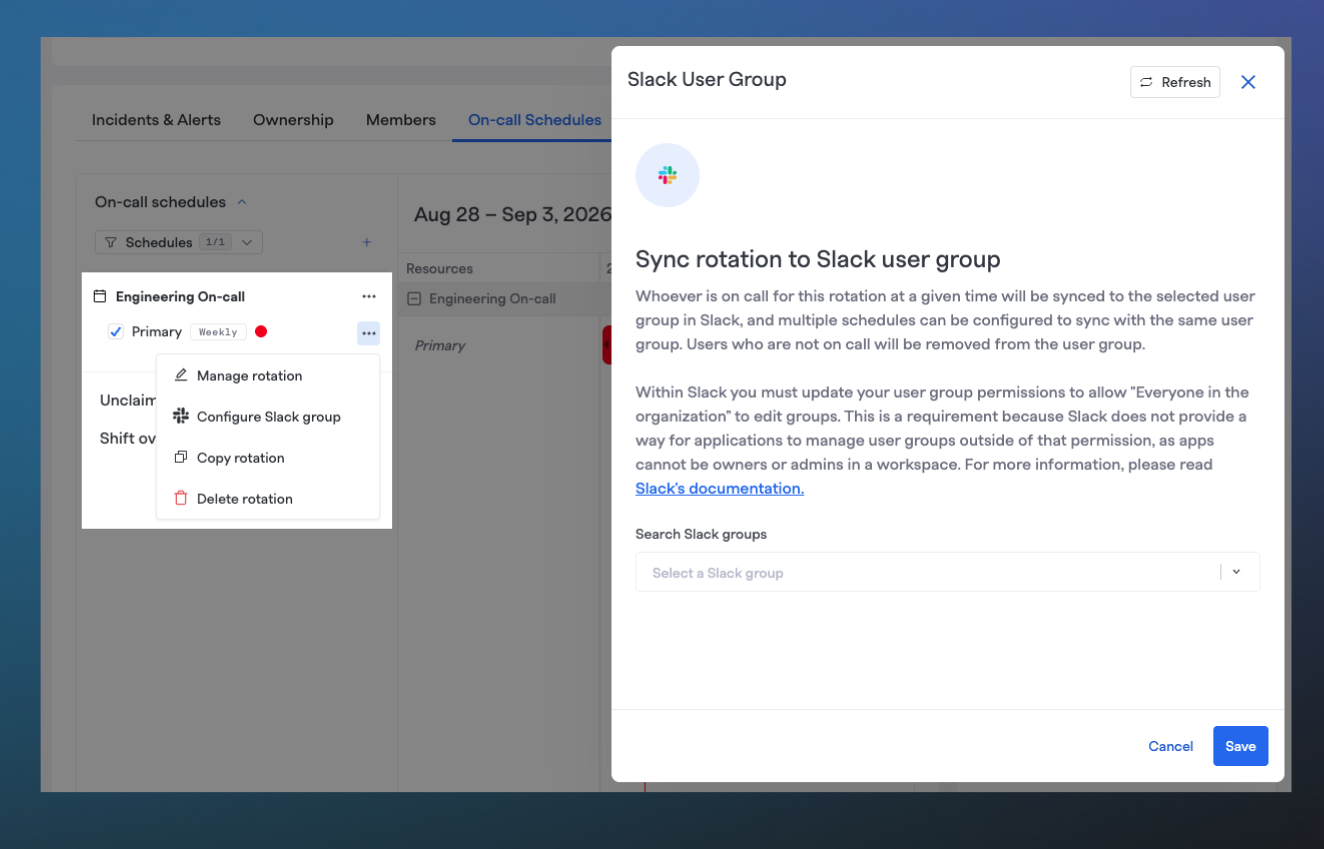Screen dimensions: 1324x849
Task: Click the refresh arrows icon
Action: (x=1146, y=82)
